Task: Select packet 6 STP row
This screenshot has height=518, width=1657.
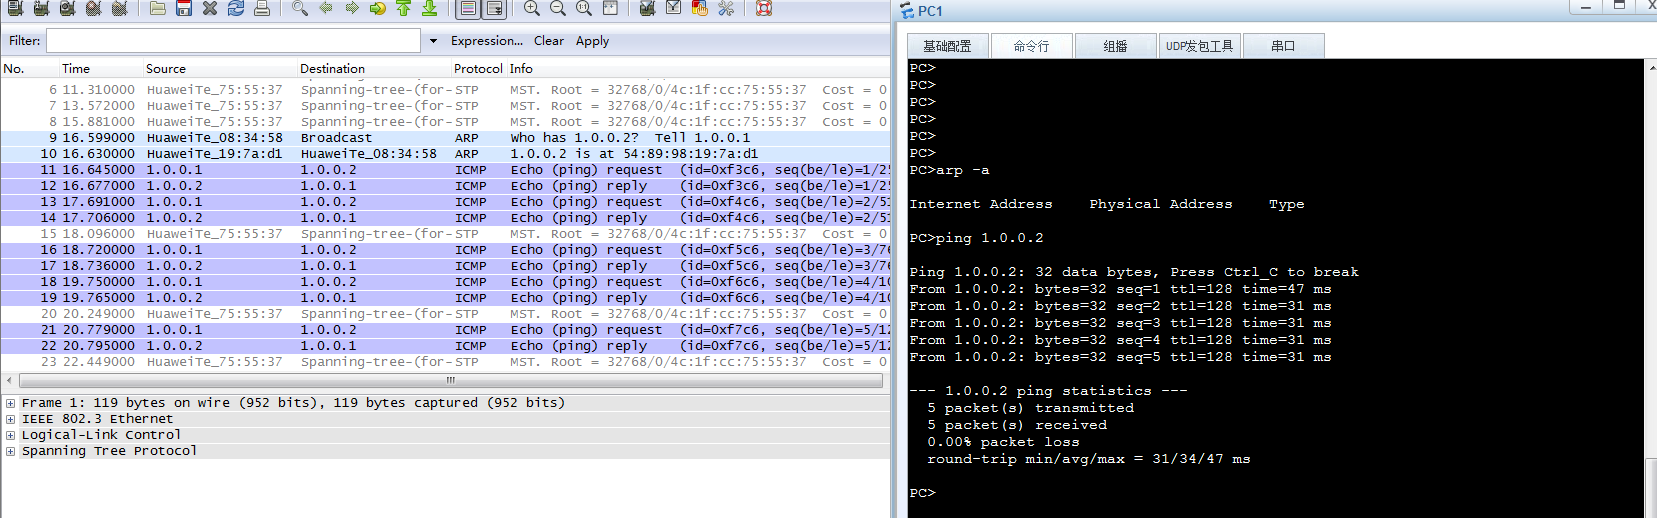Action: tap(445, 90)
